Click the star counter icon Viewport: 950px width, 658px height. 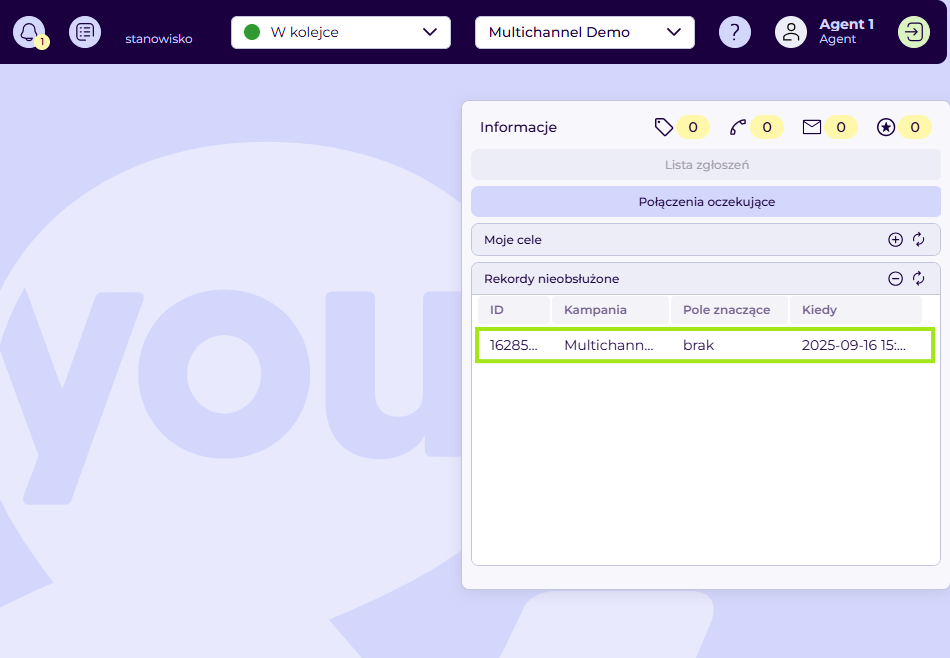pos(886,127)
